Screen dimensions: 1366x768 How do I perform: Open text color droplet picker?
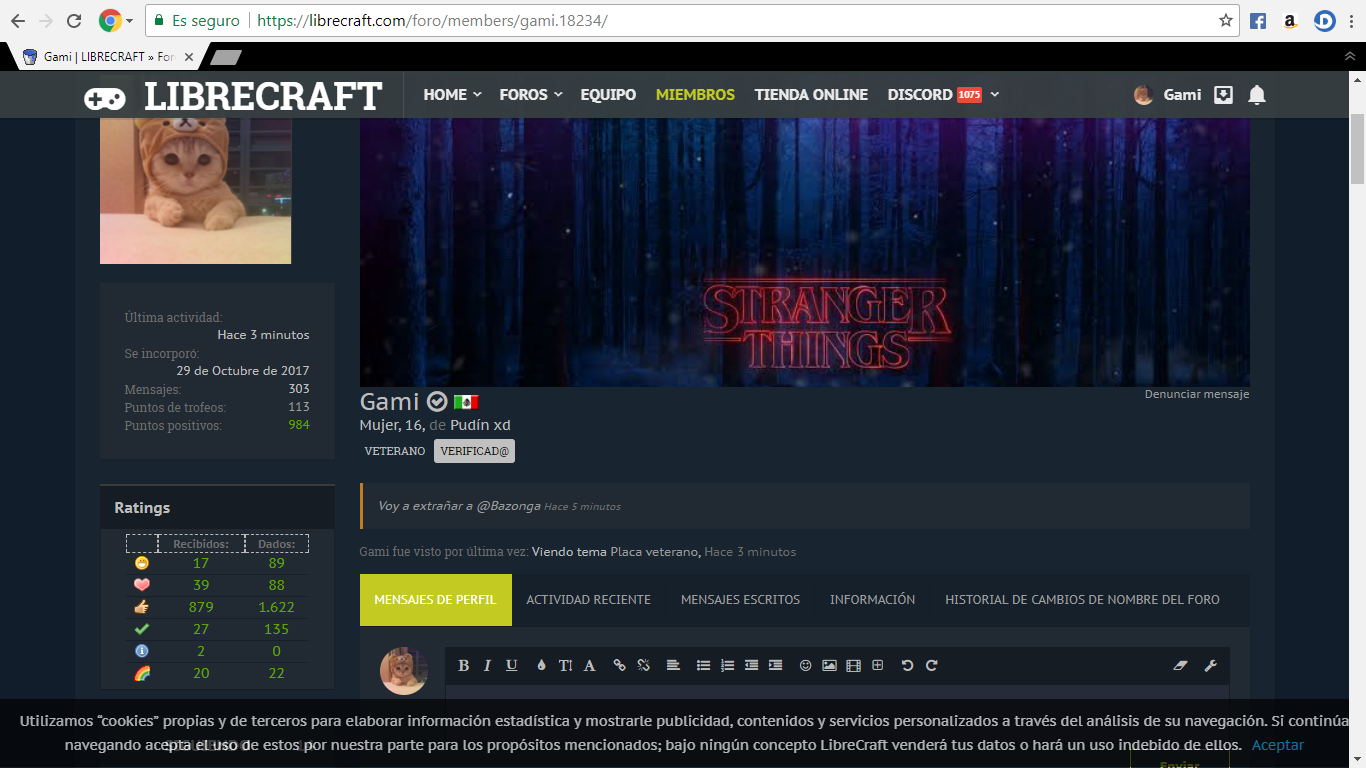[x=541, y=666]
